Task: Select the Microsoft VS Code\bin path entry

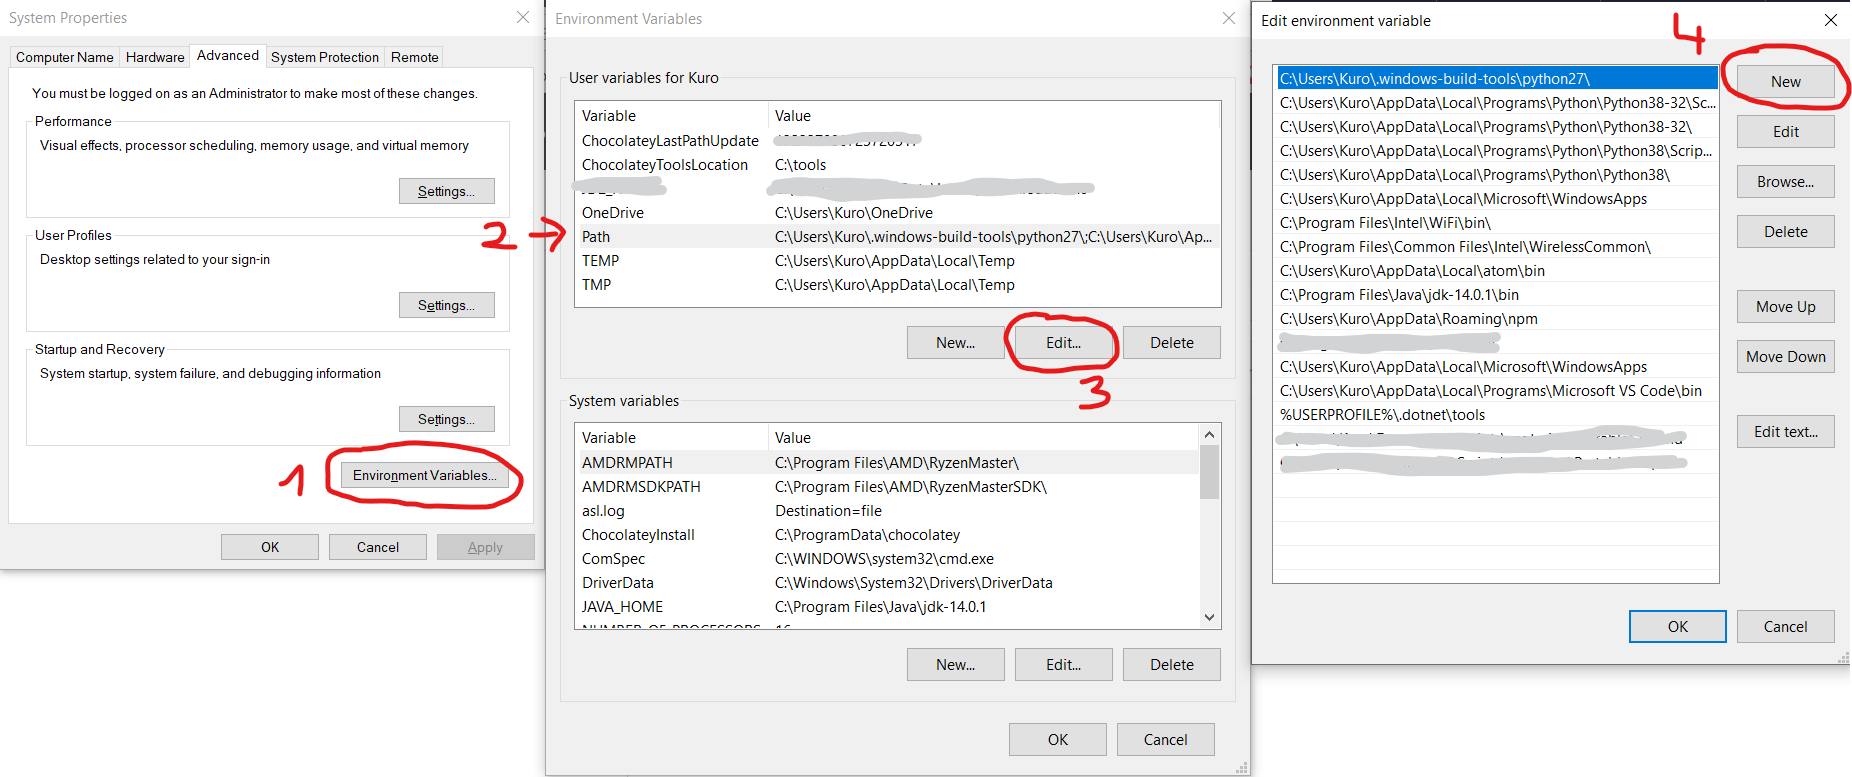Action: tap(1497, 390)
